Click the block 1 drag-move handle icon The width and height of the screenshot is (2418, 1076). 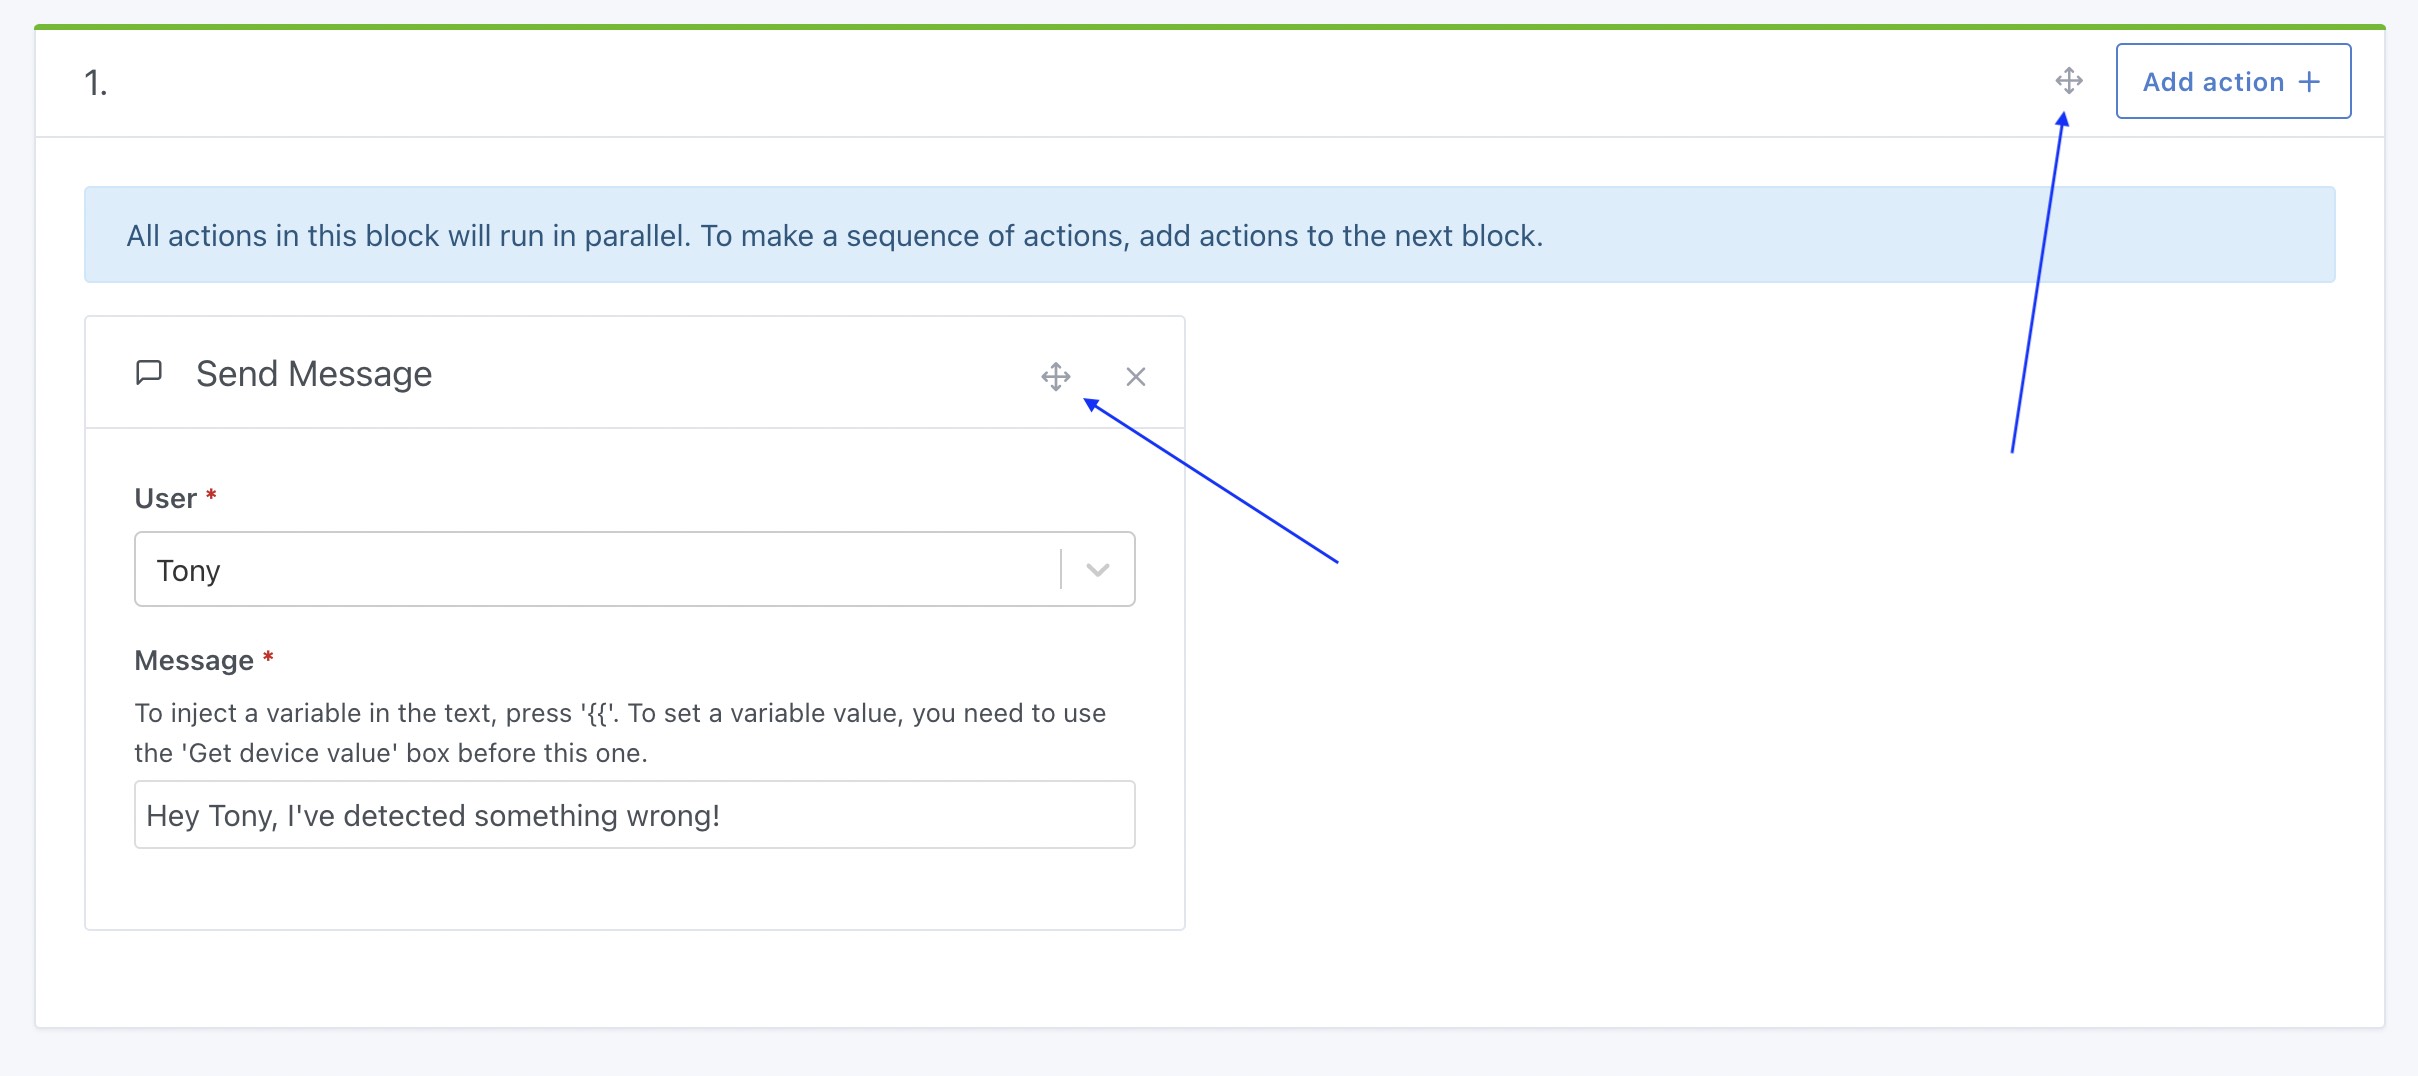click(2069, 81)
